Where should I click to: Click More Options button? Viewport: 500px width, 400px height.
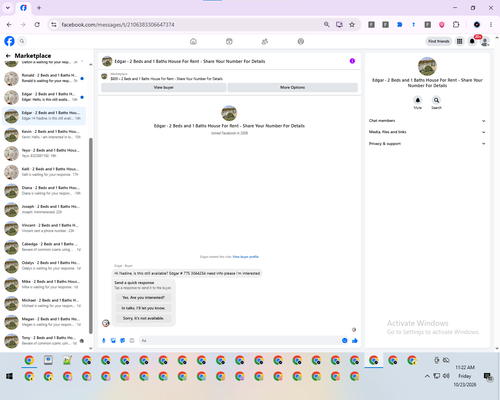[x=292, y=87]
